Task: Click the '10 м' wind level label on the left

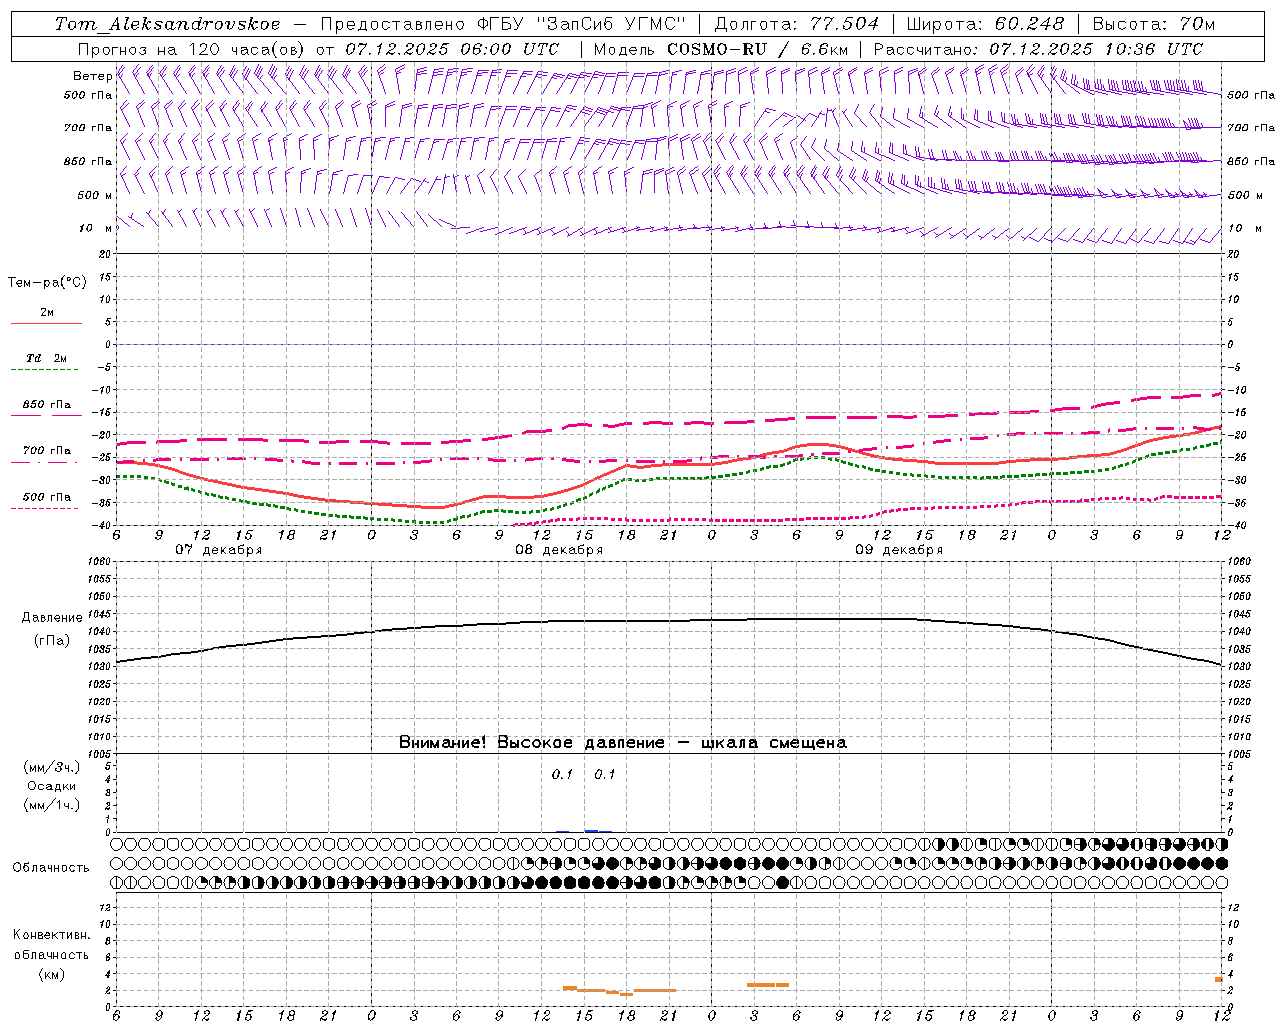Action: coord(96,228)
